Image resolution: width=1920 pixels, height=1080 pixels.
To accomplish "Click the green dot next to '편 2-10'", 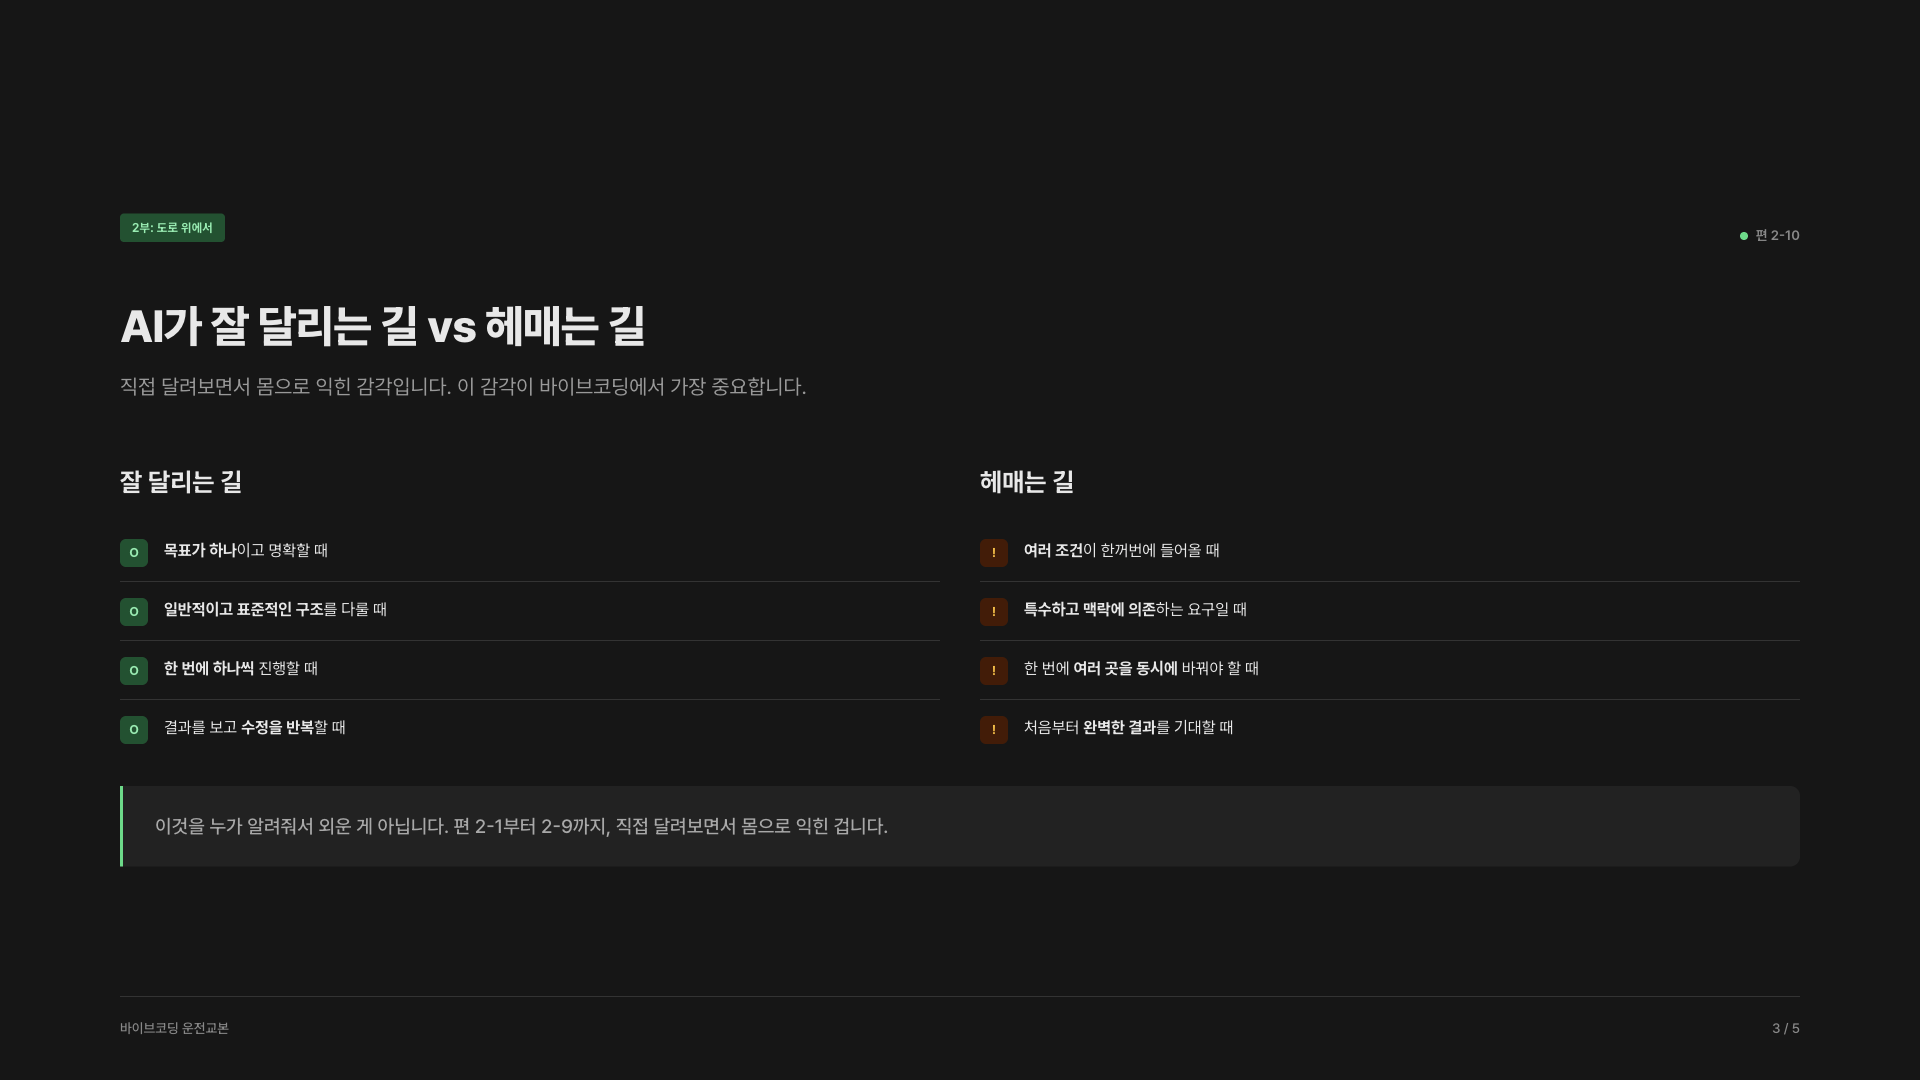I will (x=1744, y=236).
